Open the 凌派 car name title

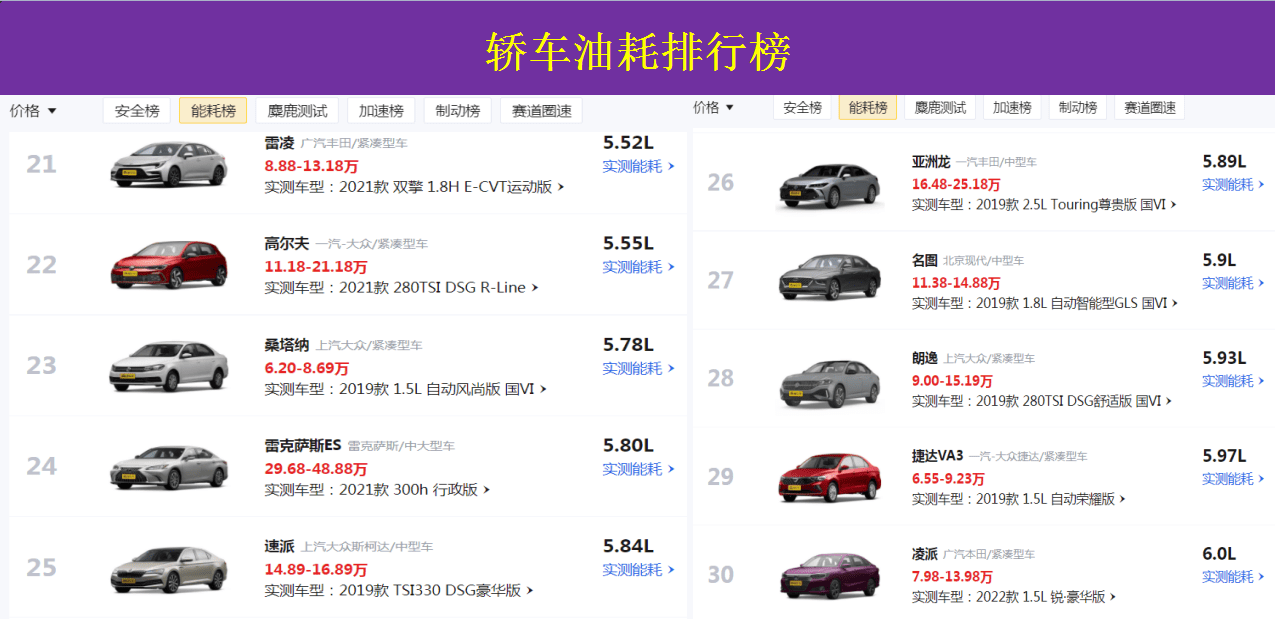924,554
